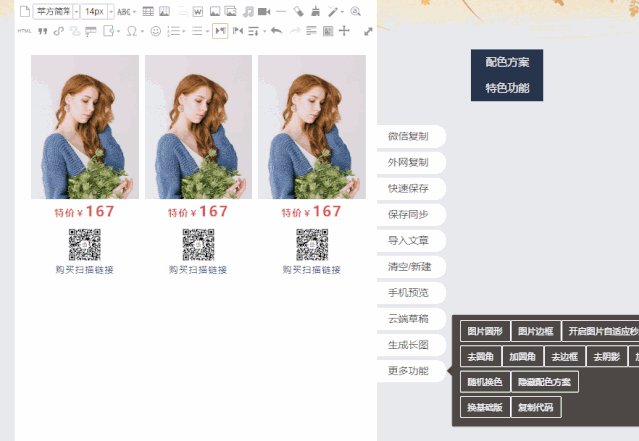Click 随机换色 to randomize colors
Viewport: 639px width, 441px height.
[485, 382]
